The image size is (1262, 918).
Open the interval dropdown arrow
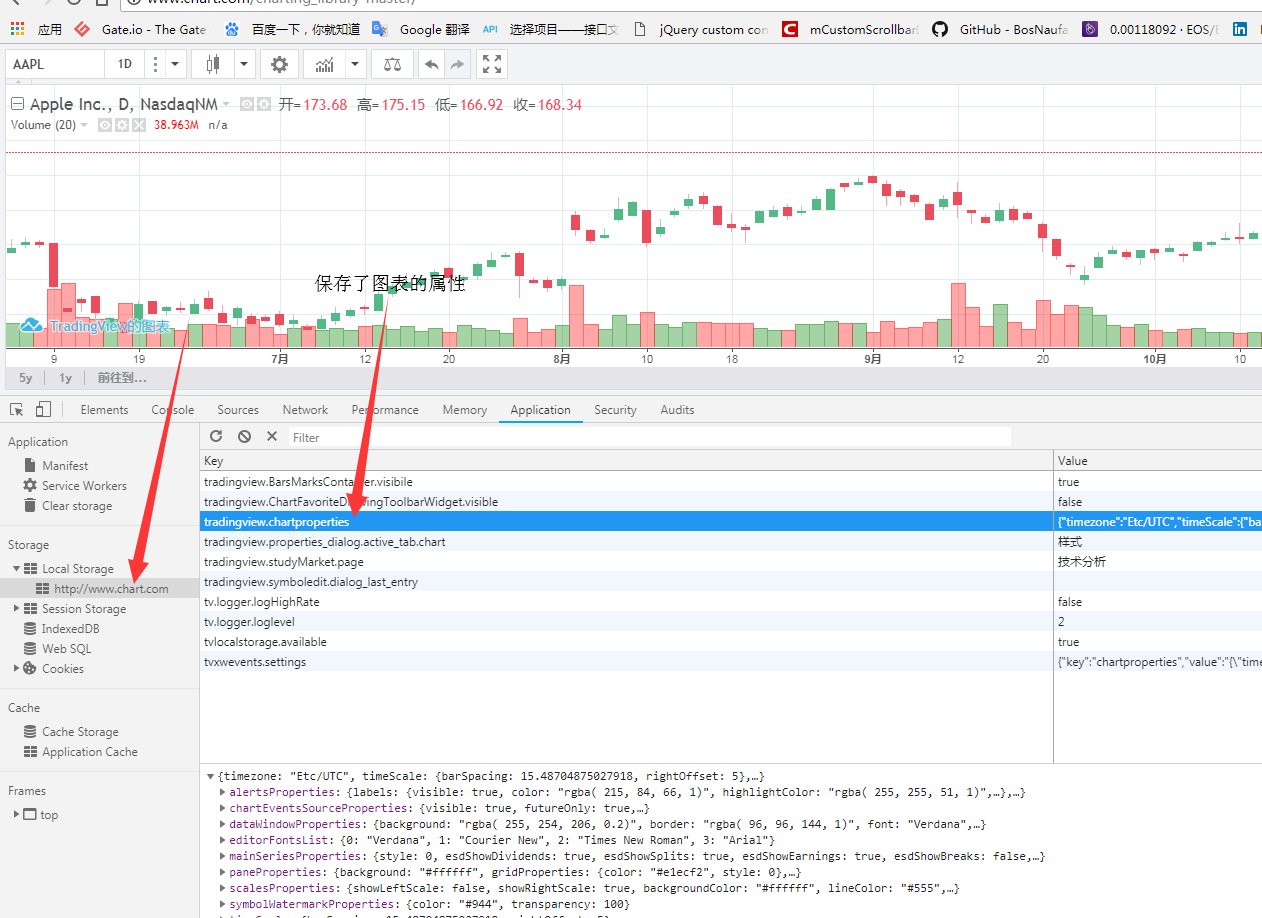click(x=176, y=64)
